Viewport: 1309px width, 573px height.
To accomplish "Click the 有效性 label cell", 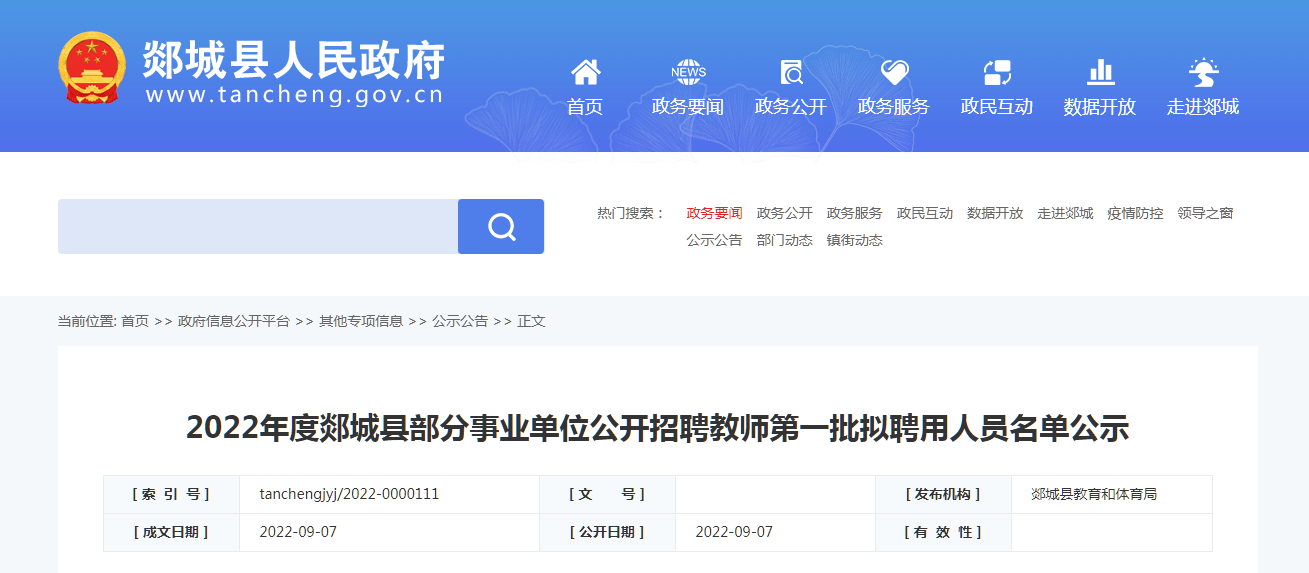I will [x=943, y=532].
